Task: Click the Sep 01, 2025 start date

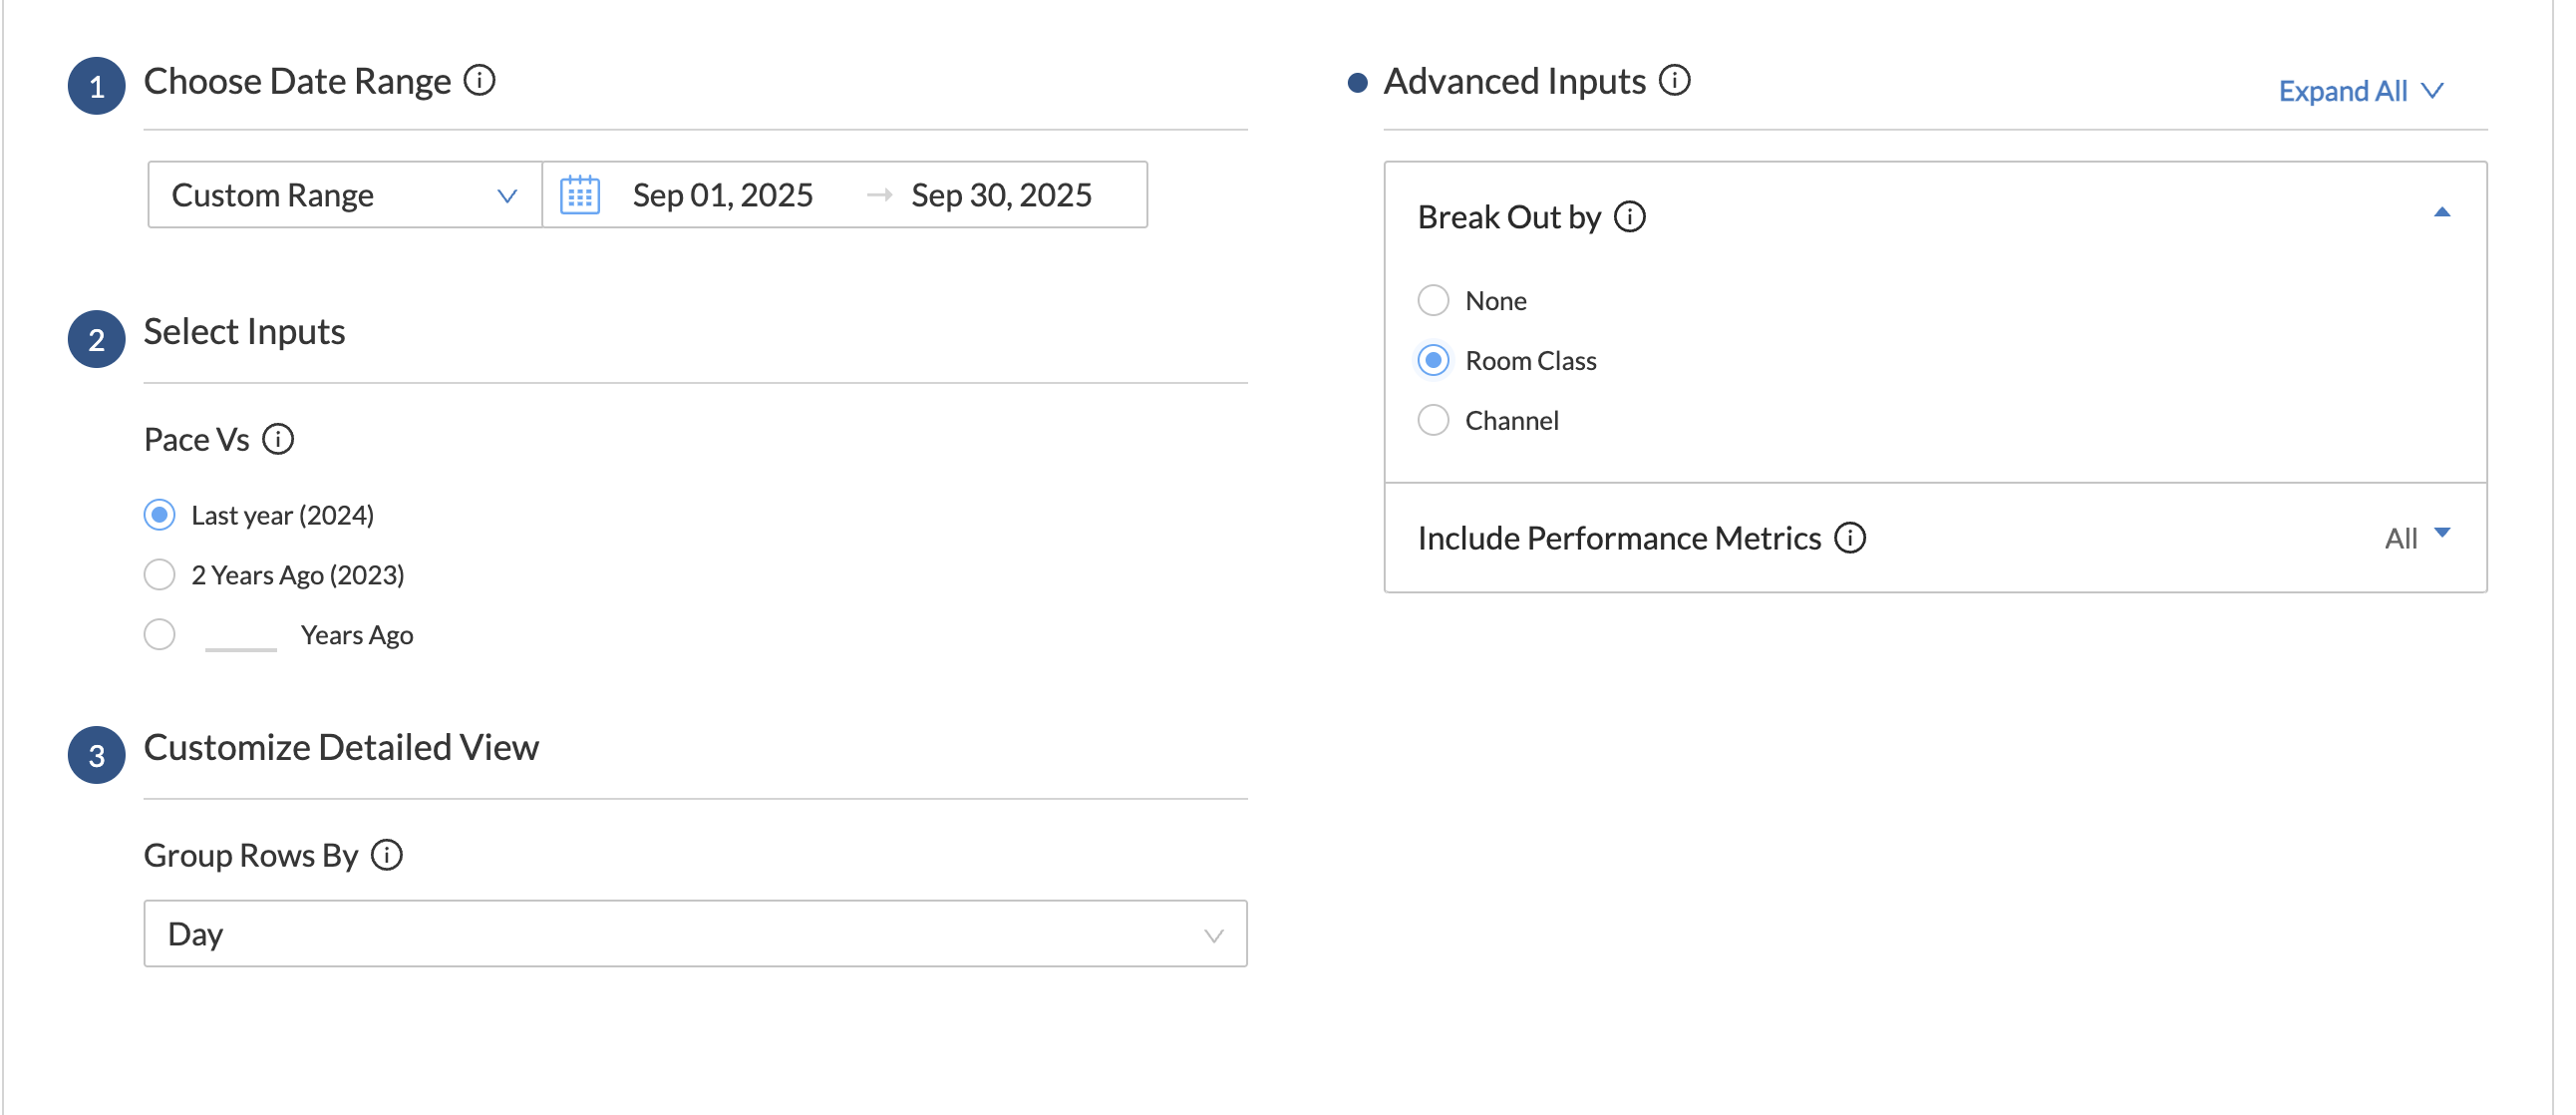Action: coord(722,195)
